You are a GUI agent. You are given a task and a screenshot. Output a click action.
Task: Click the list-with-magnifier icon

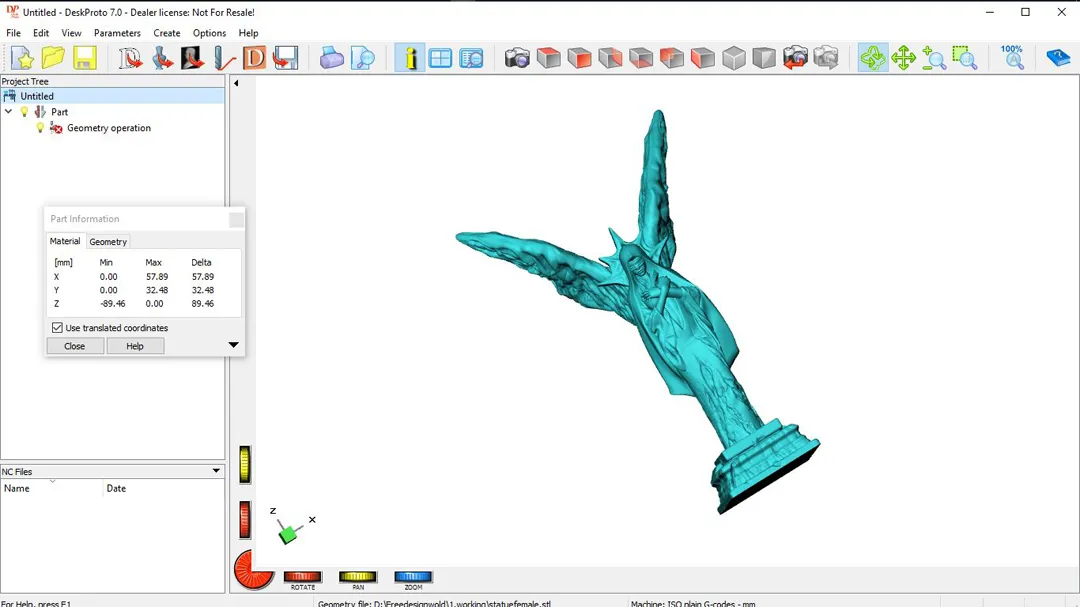(x=471, y=58)
